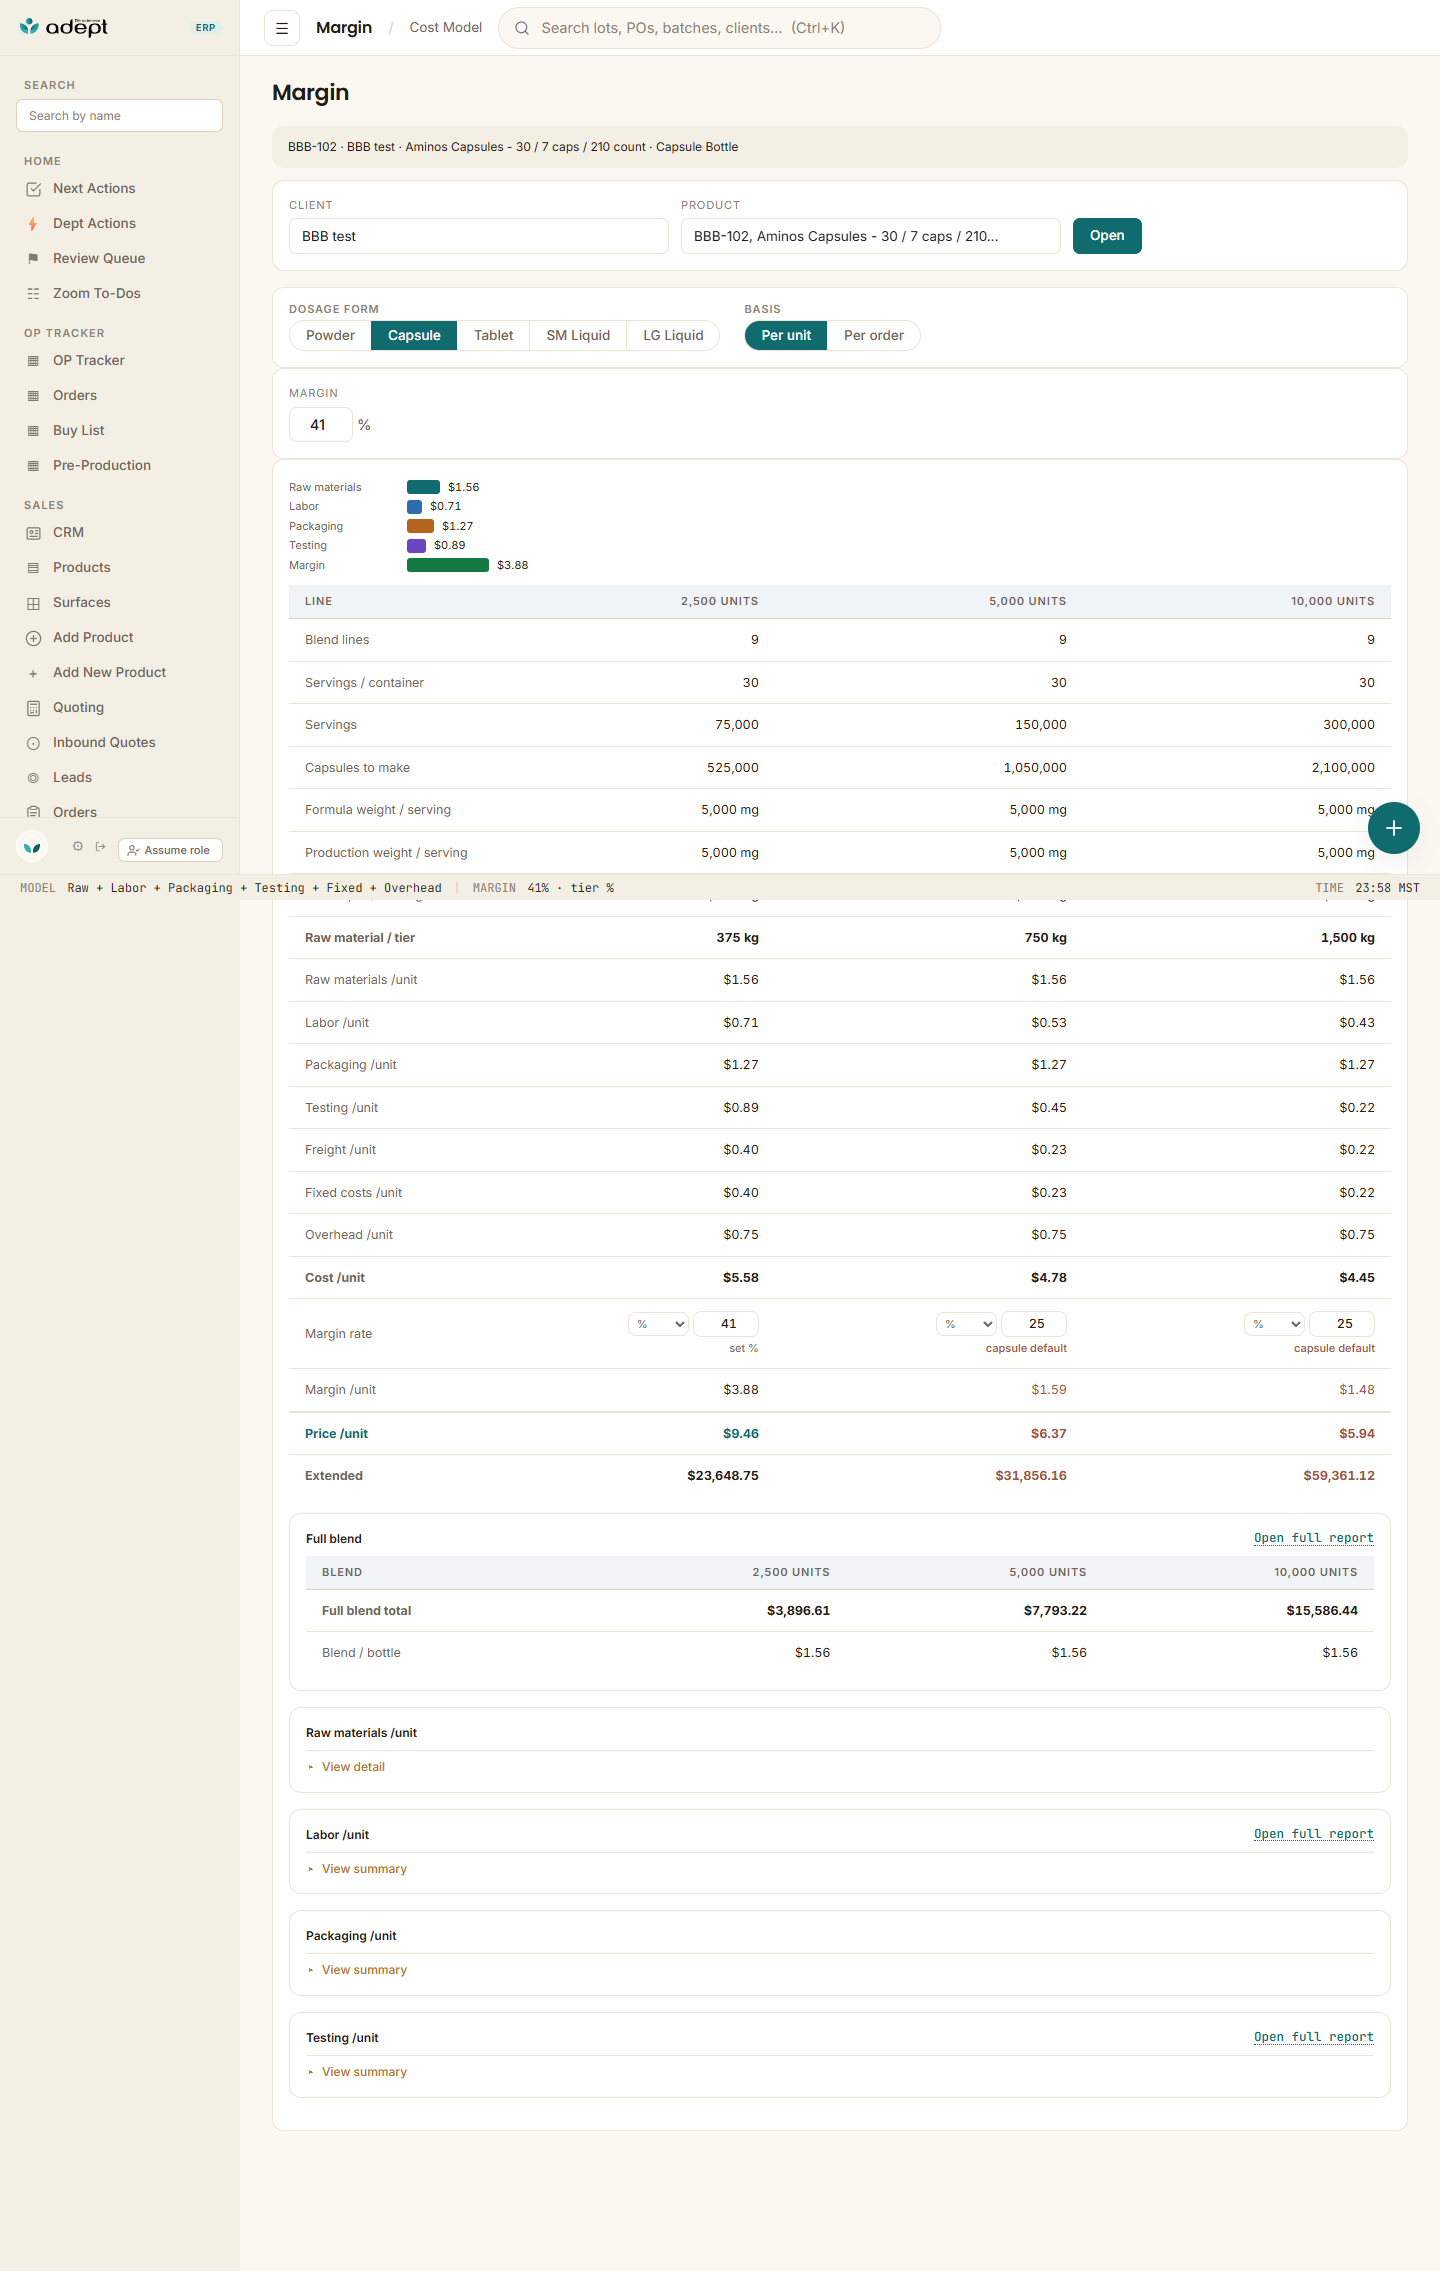The height and width of the screenshot is (2271, 1440).
Task: Select the Per unit basis
Action: pos(786,336)
